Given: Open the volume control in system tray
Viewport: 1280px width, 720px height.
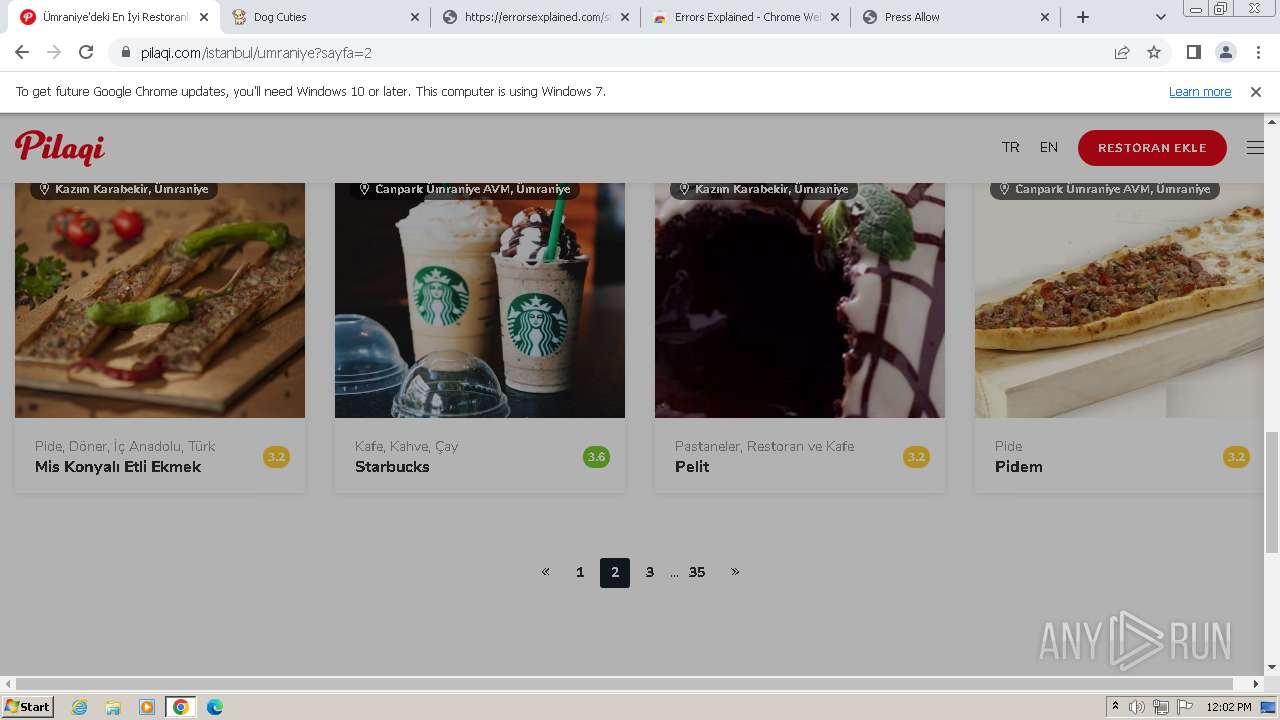Looking at the screenshot, I should point(1137,707).
